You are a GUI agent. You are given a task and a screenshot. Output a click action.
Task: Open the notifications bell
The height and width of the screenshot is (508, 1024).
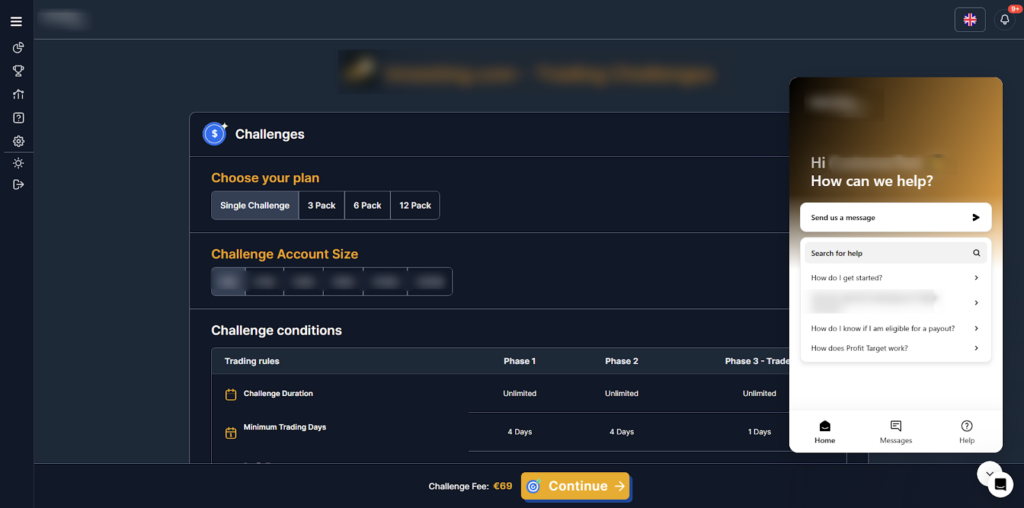pyautogui.click(x=1005, y=20)
